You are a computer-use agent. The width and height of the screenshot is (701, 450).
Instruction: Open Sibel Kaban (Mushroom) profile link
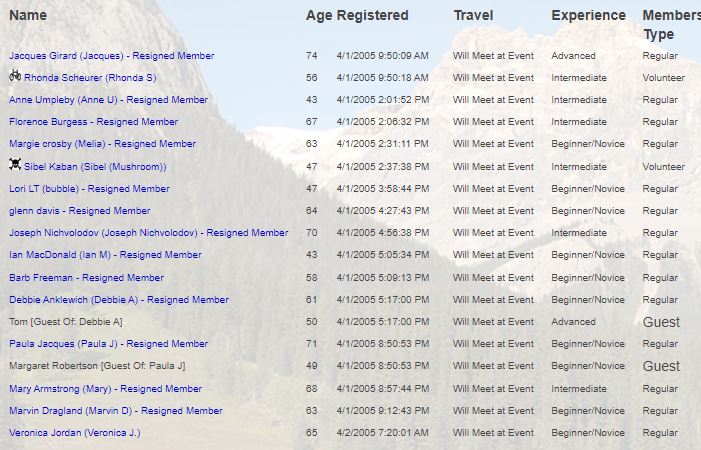(x=95, y=167)
